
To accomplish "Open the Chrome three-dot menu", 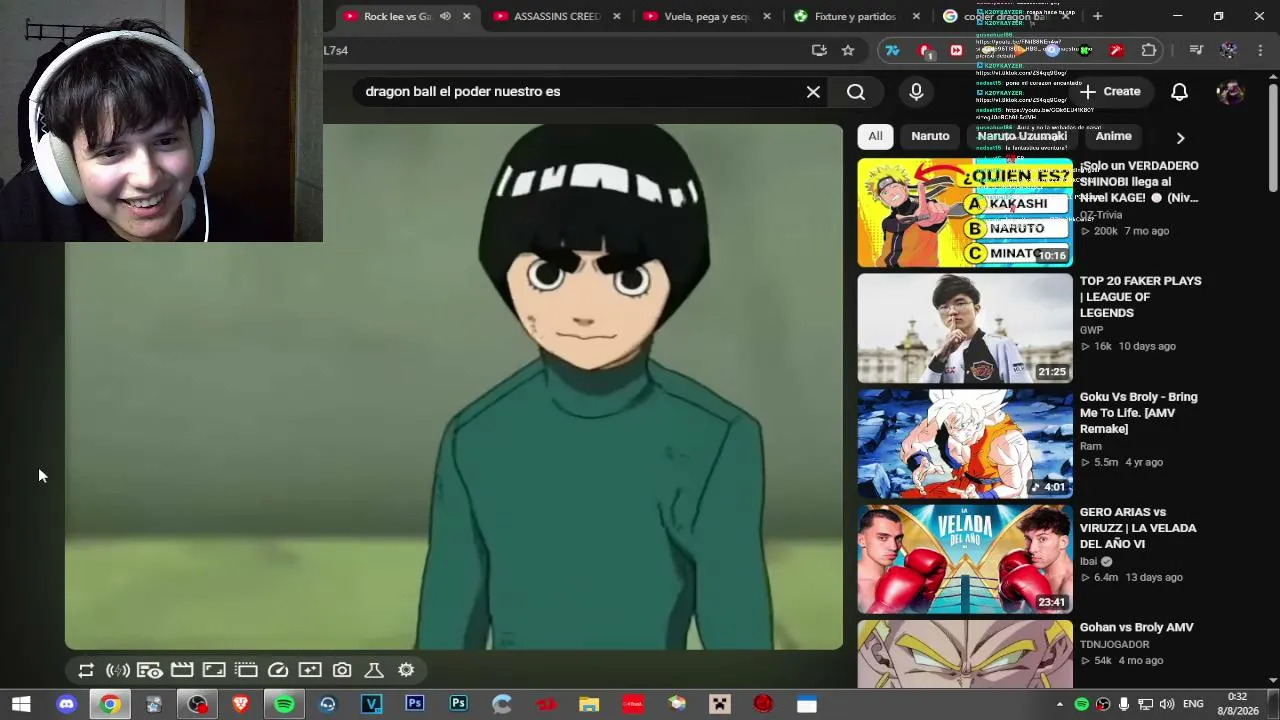I will coord(1260,50).
